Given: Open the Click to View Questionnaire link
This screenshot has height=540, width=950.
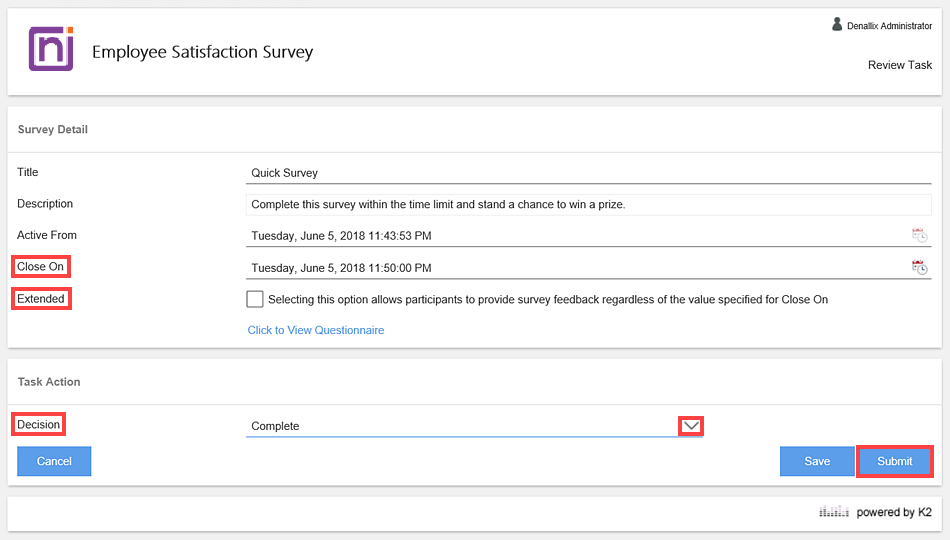Looking at the screenshot, I should coord(316,330).
